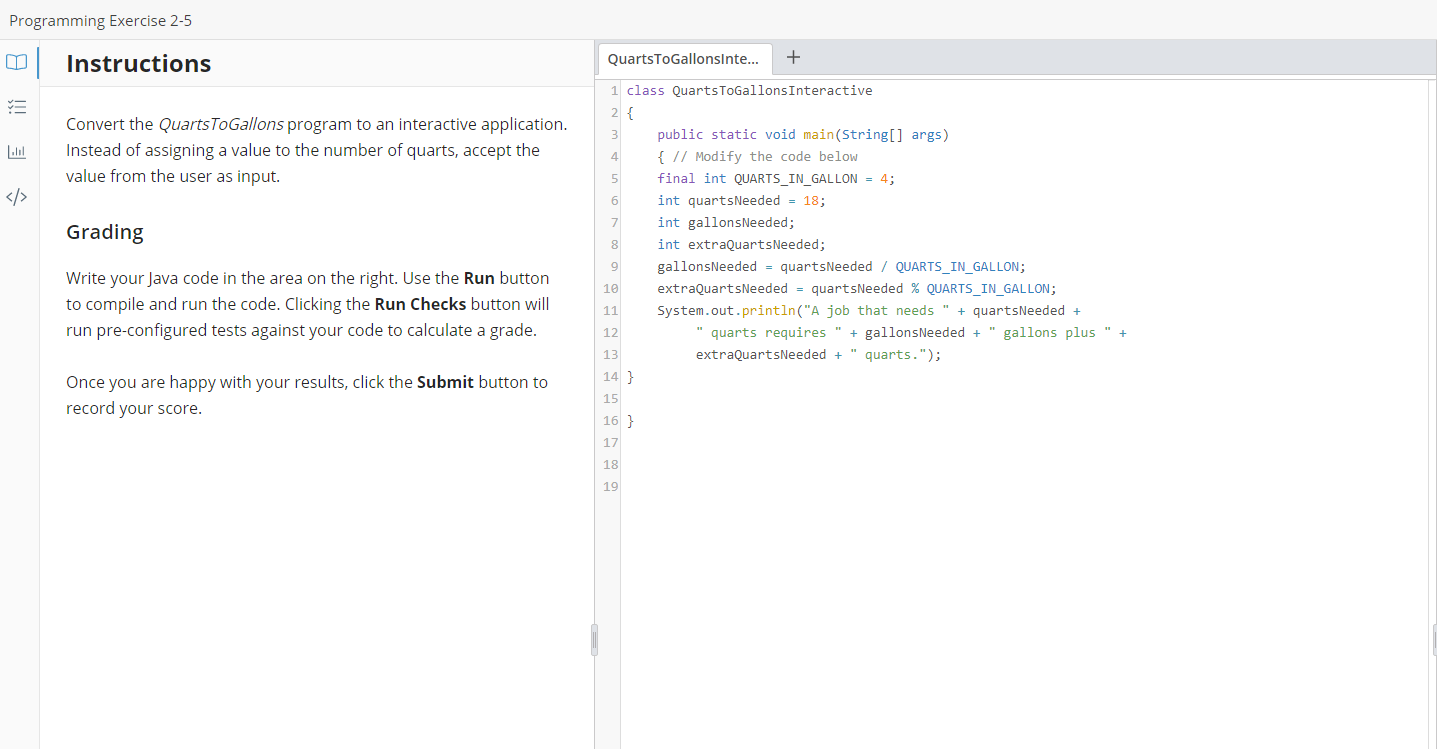Click the "Instructions" heading

pyautogui.click(x=138, y=64)
